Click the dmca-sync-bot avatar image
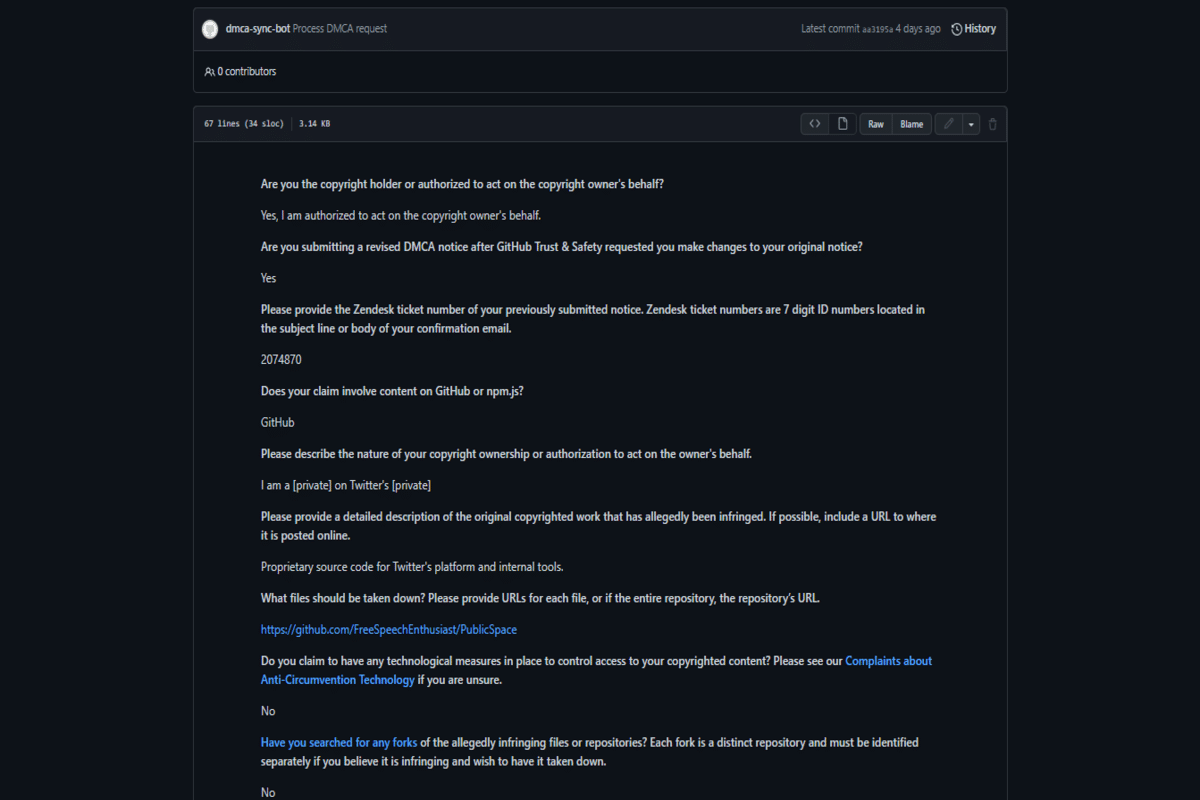Viewport: 1200px width, 800px height. click(210, 29)
